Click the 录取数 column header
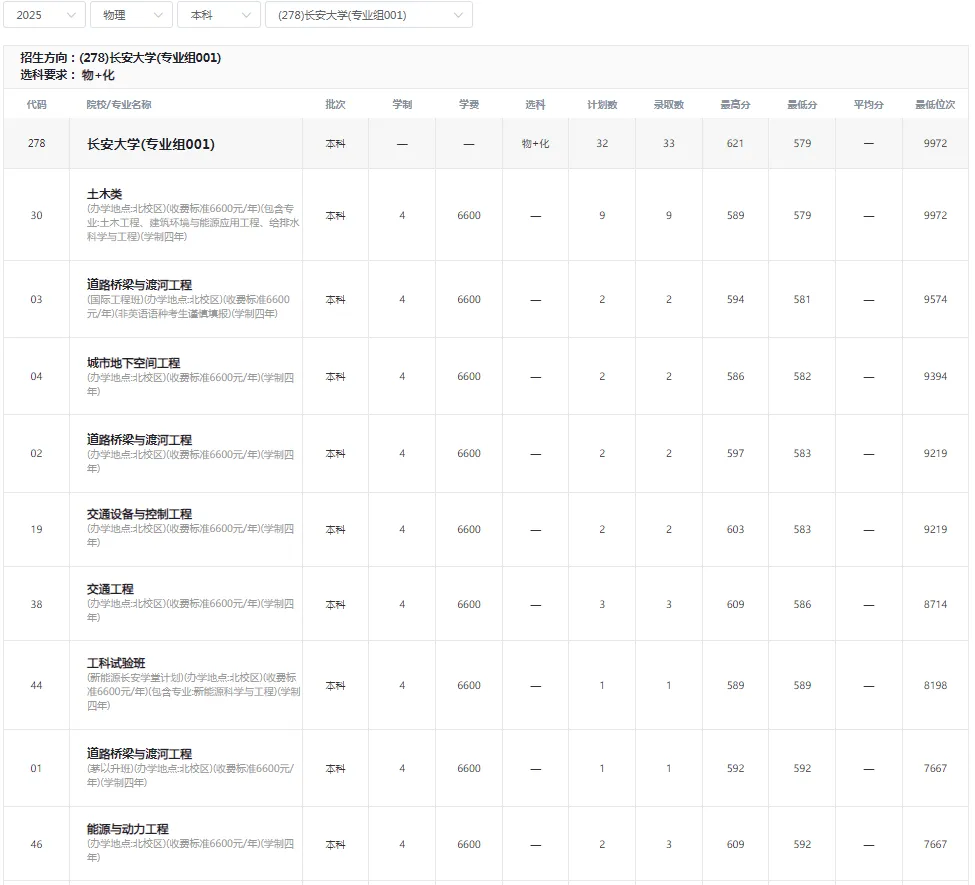The width and height of the screenshot is (975, 885). coord(668,104)
